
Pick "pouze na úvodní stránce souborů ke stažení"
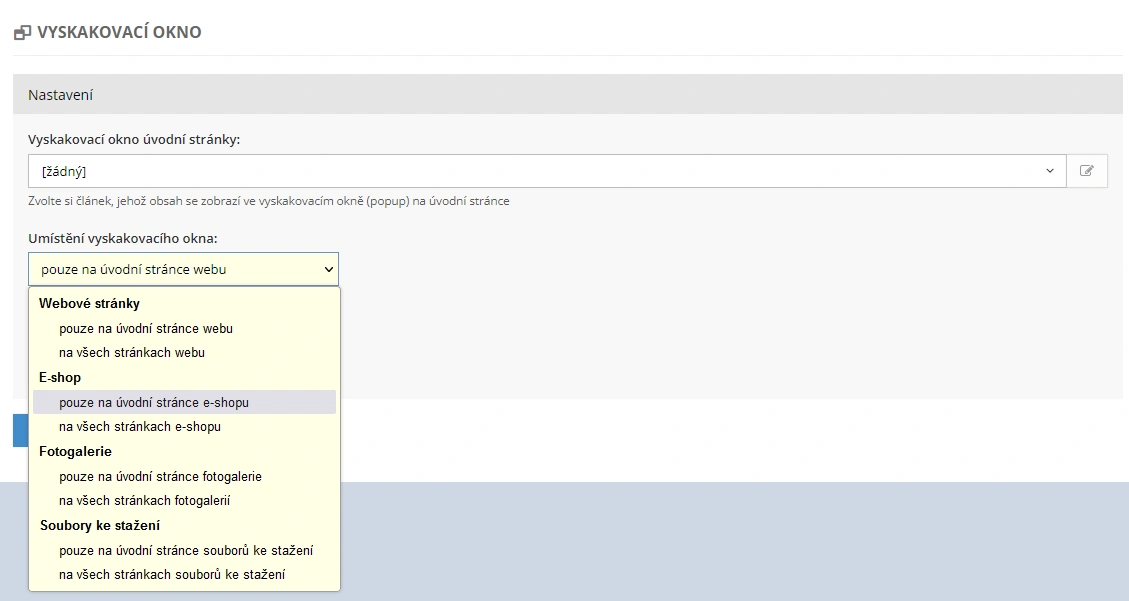(x=186, y=550)
